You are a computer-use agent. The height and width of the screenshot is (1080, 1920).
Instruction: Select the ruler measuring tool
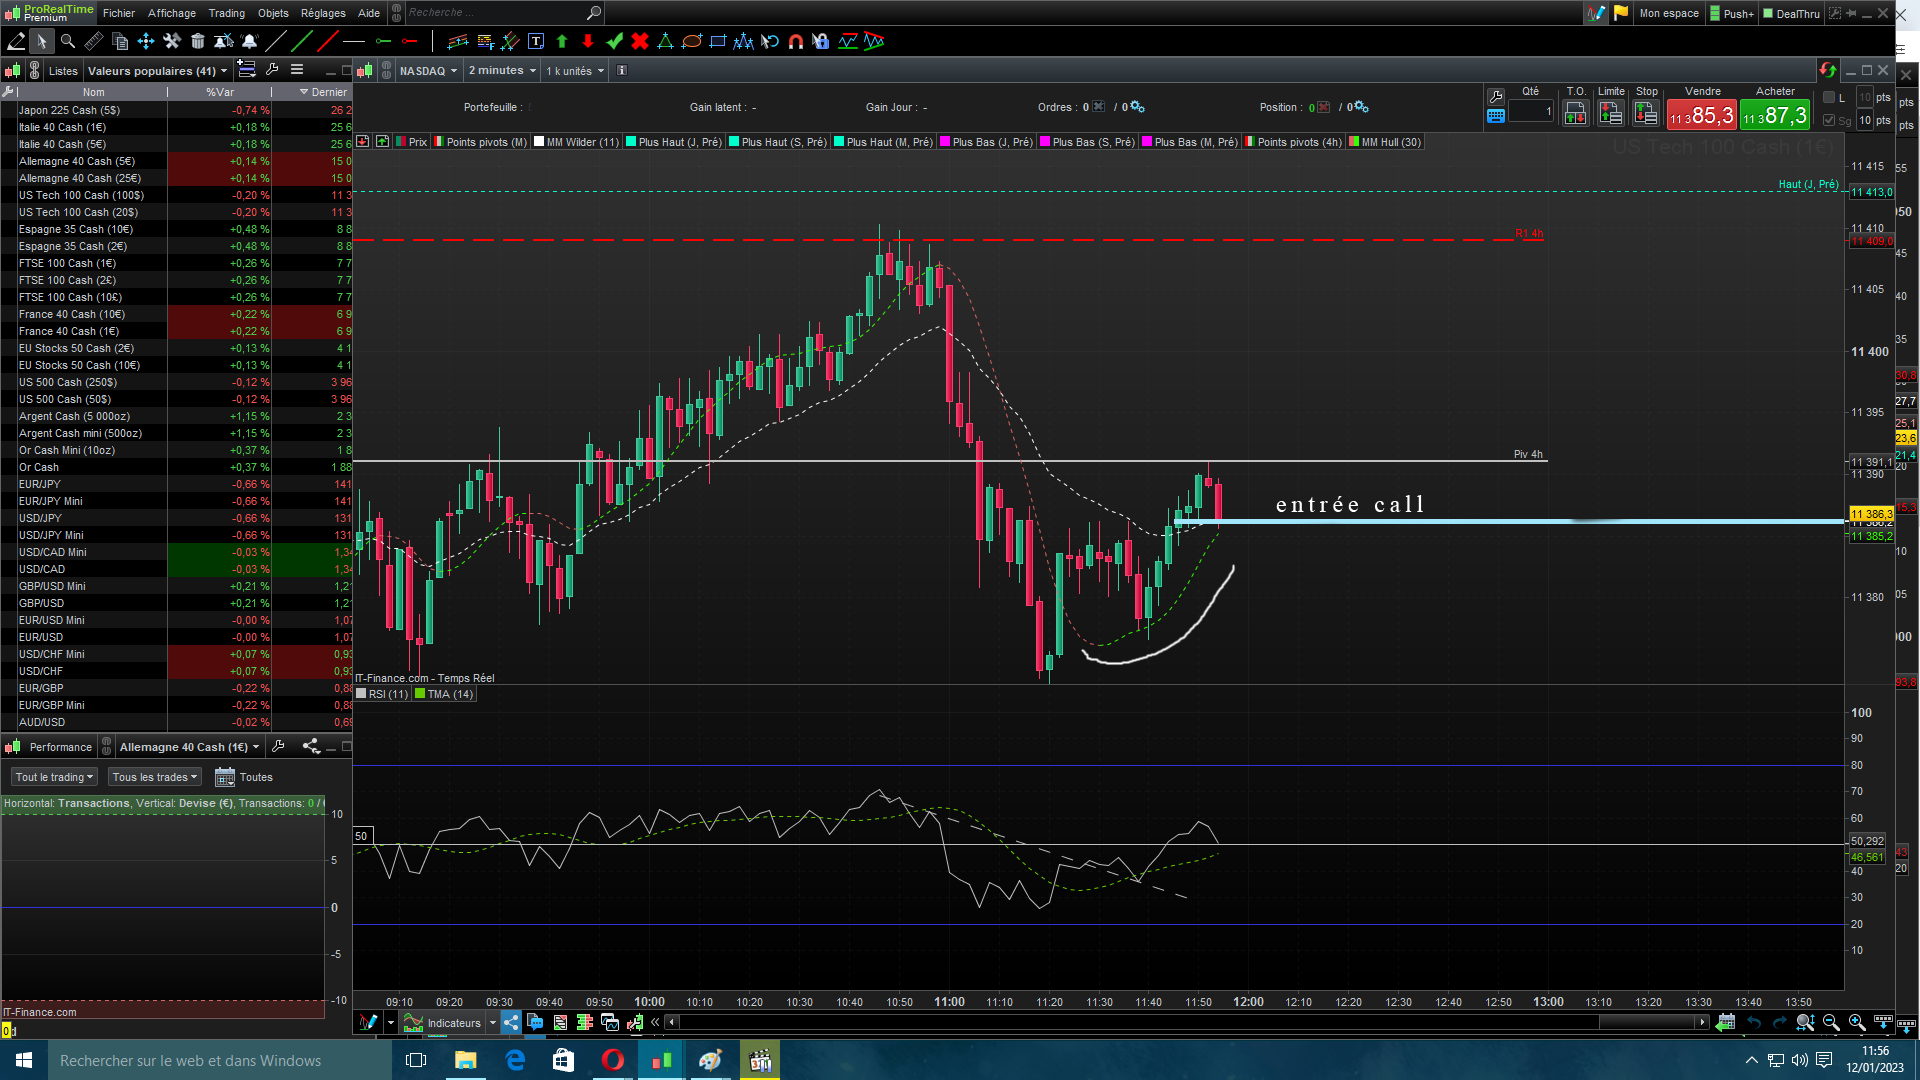coord(93,41)
